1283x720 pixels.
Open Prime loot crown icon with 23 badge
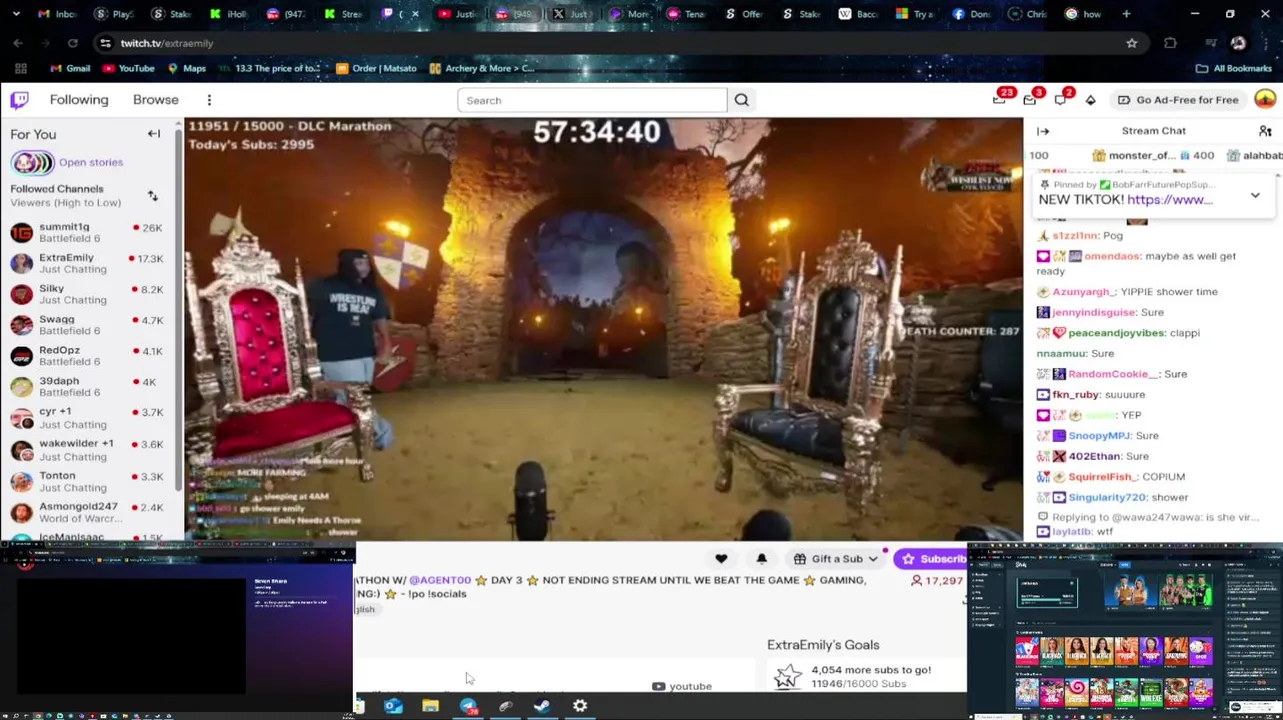pos(1000,99)
